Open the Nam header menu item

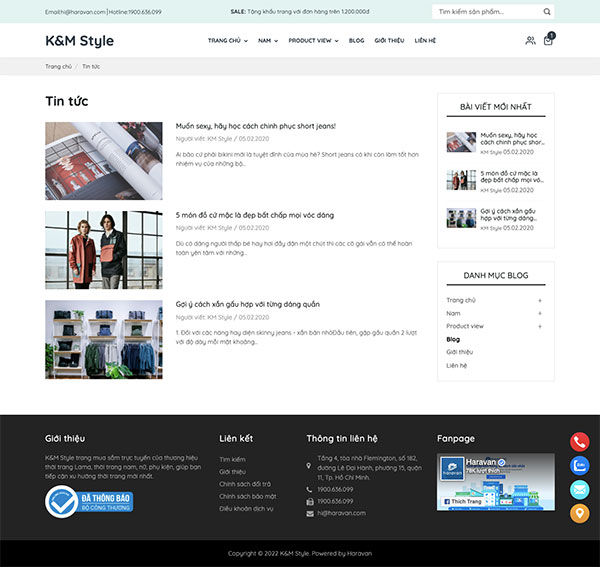tap(264, 41)
